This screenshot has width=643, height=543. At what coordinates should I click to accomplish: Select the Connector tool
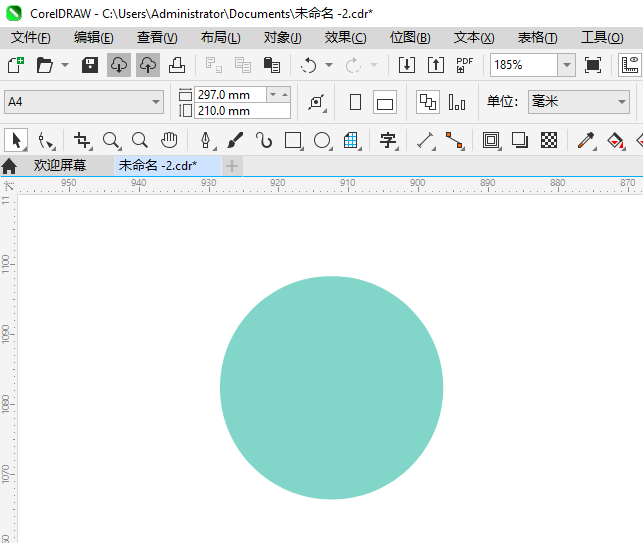tap(454, 140)
